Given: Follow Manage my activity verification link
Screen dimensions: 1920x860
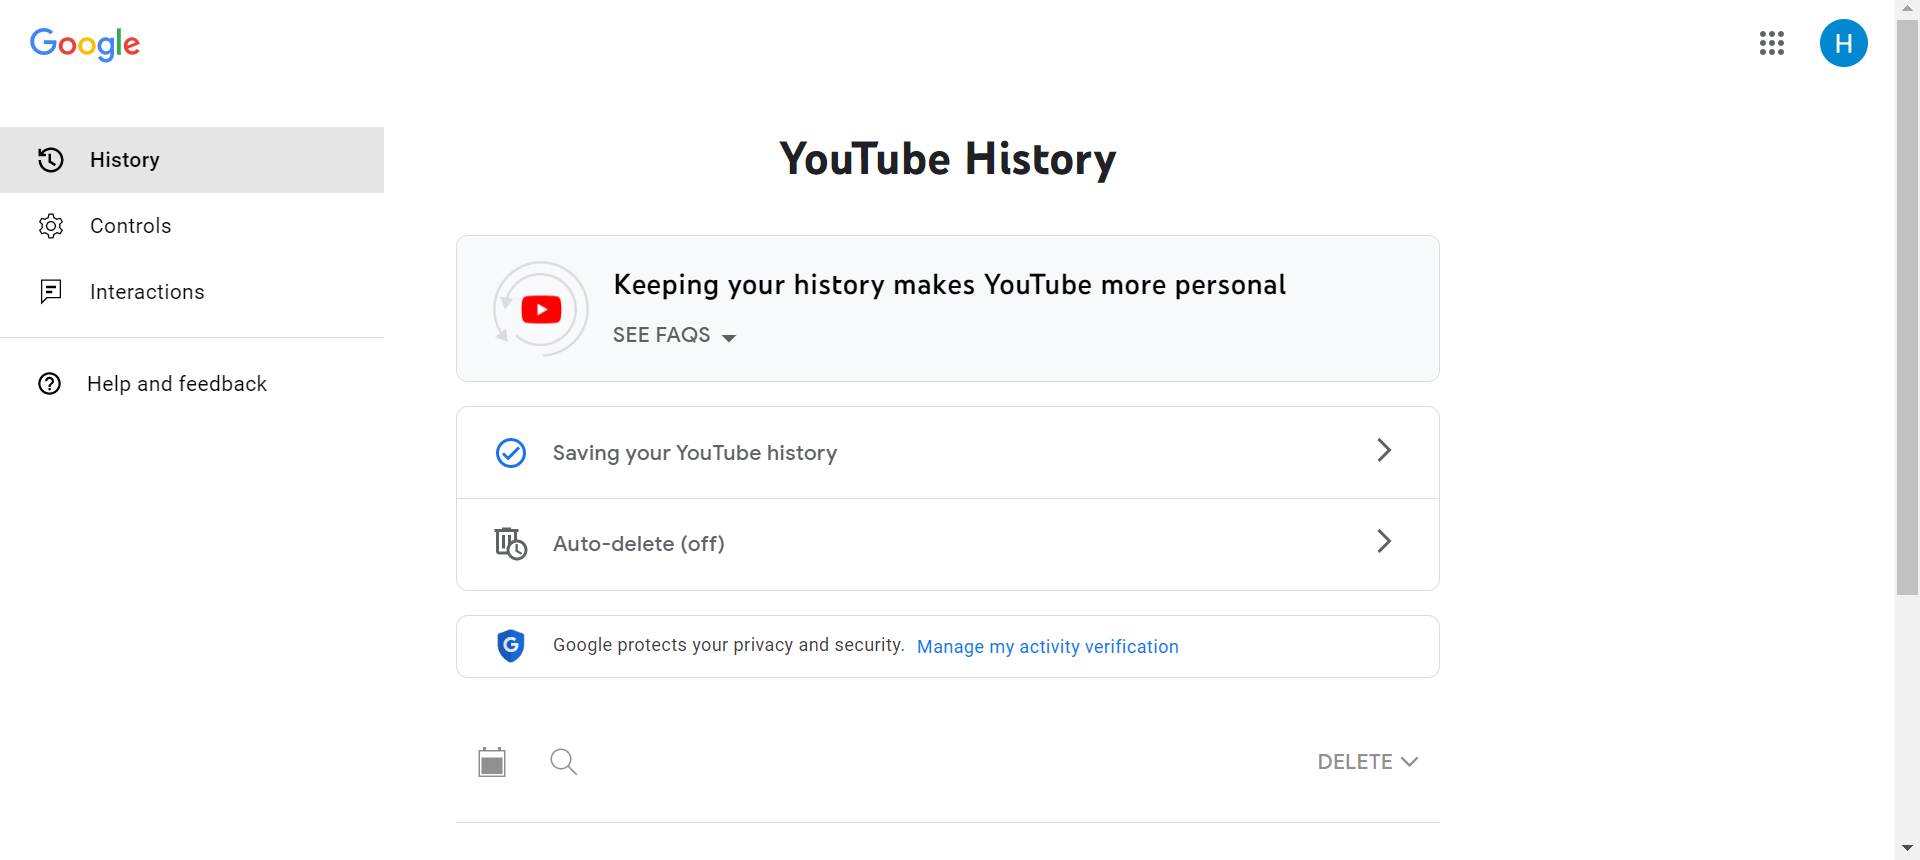Looking at the screenshot, I should 1048,647.
